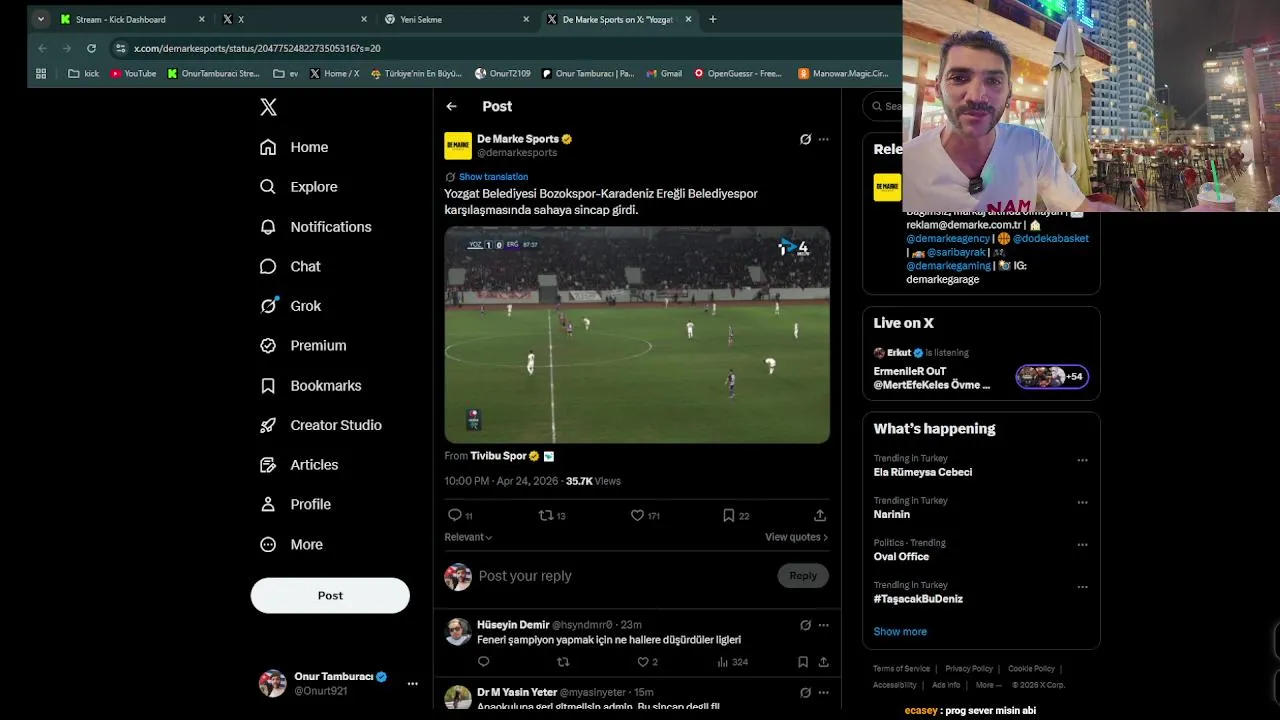Click Grok icon on De Marke post
Viewport: 1280px width, 720px height.
[x=805, y=139]
